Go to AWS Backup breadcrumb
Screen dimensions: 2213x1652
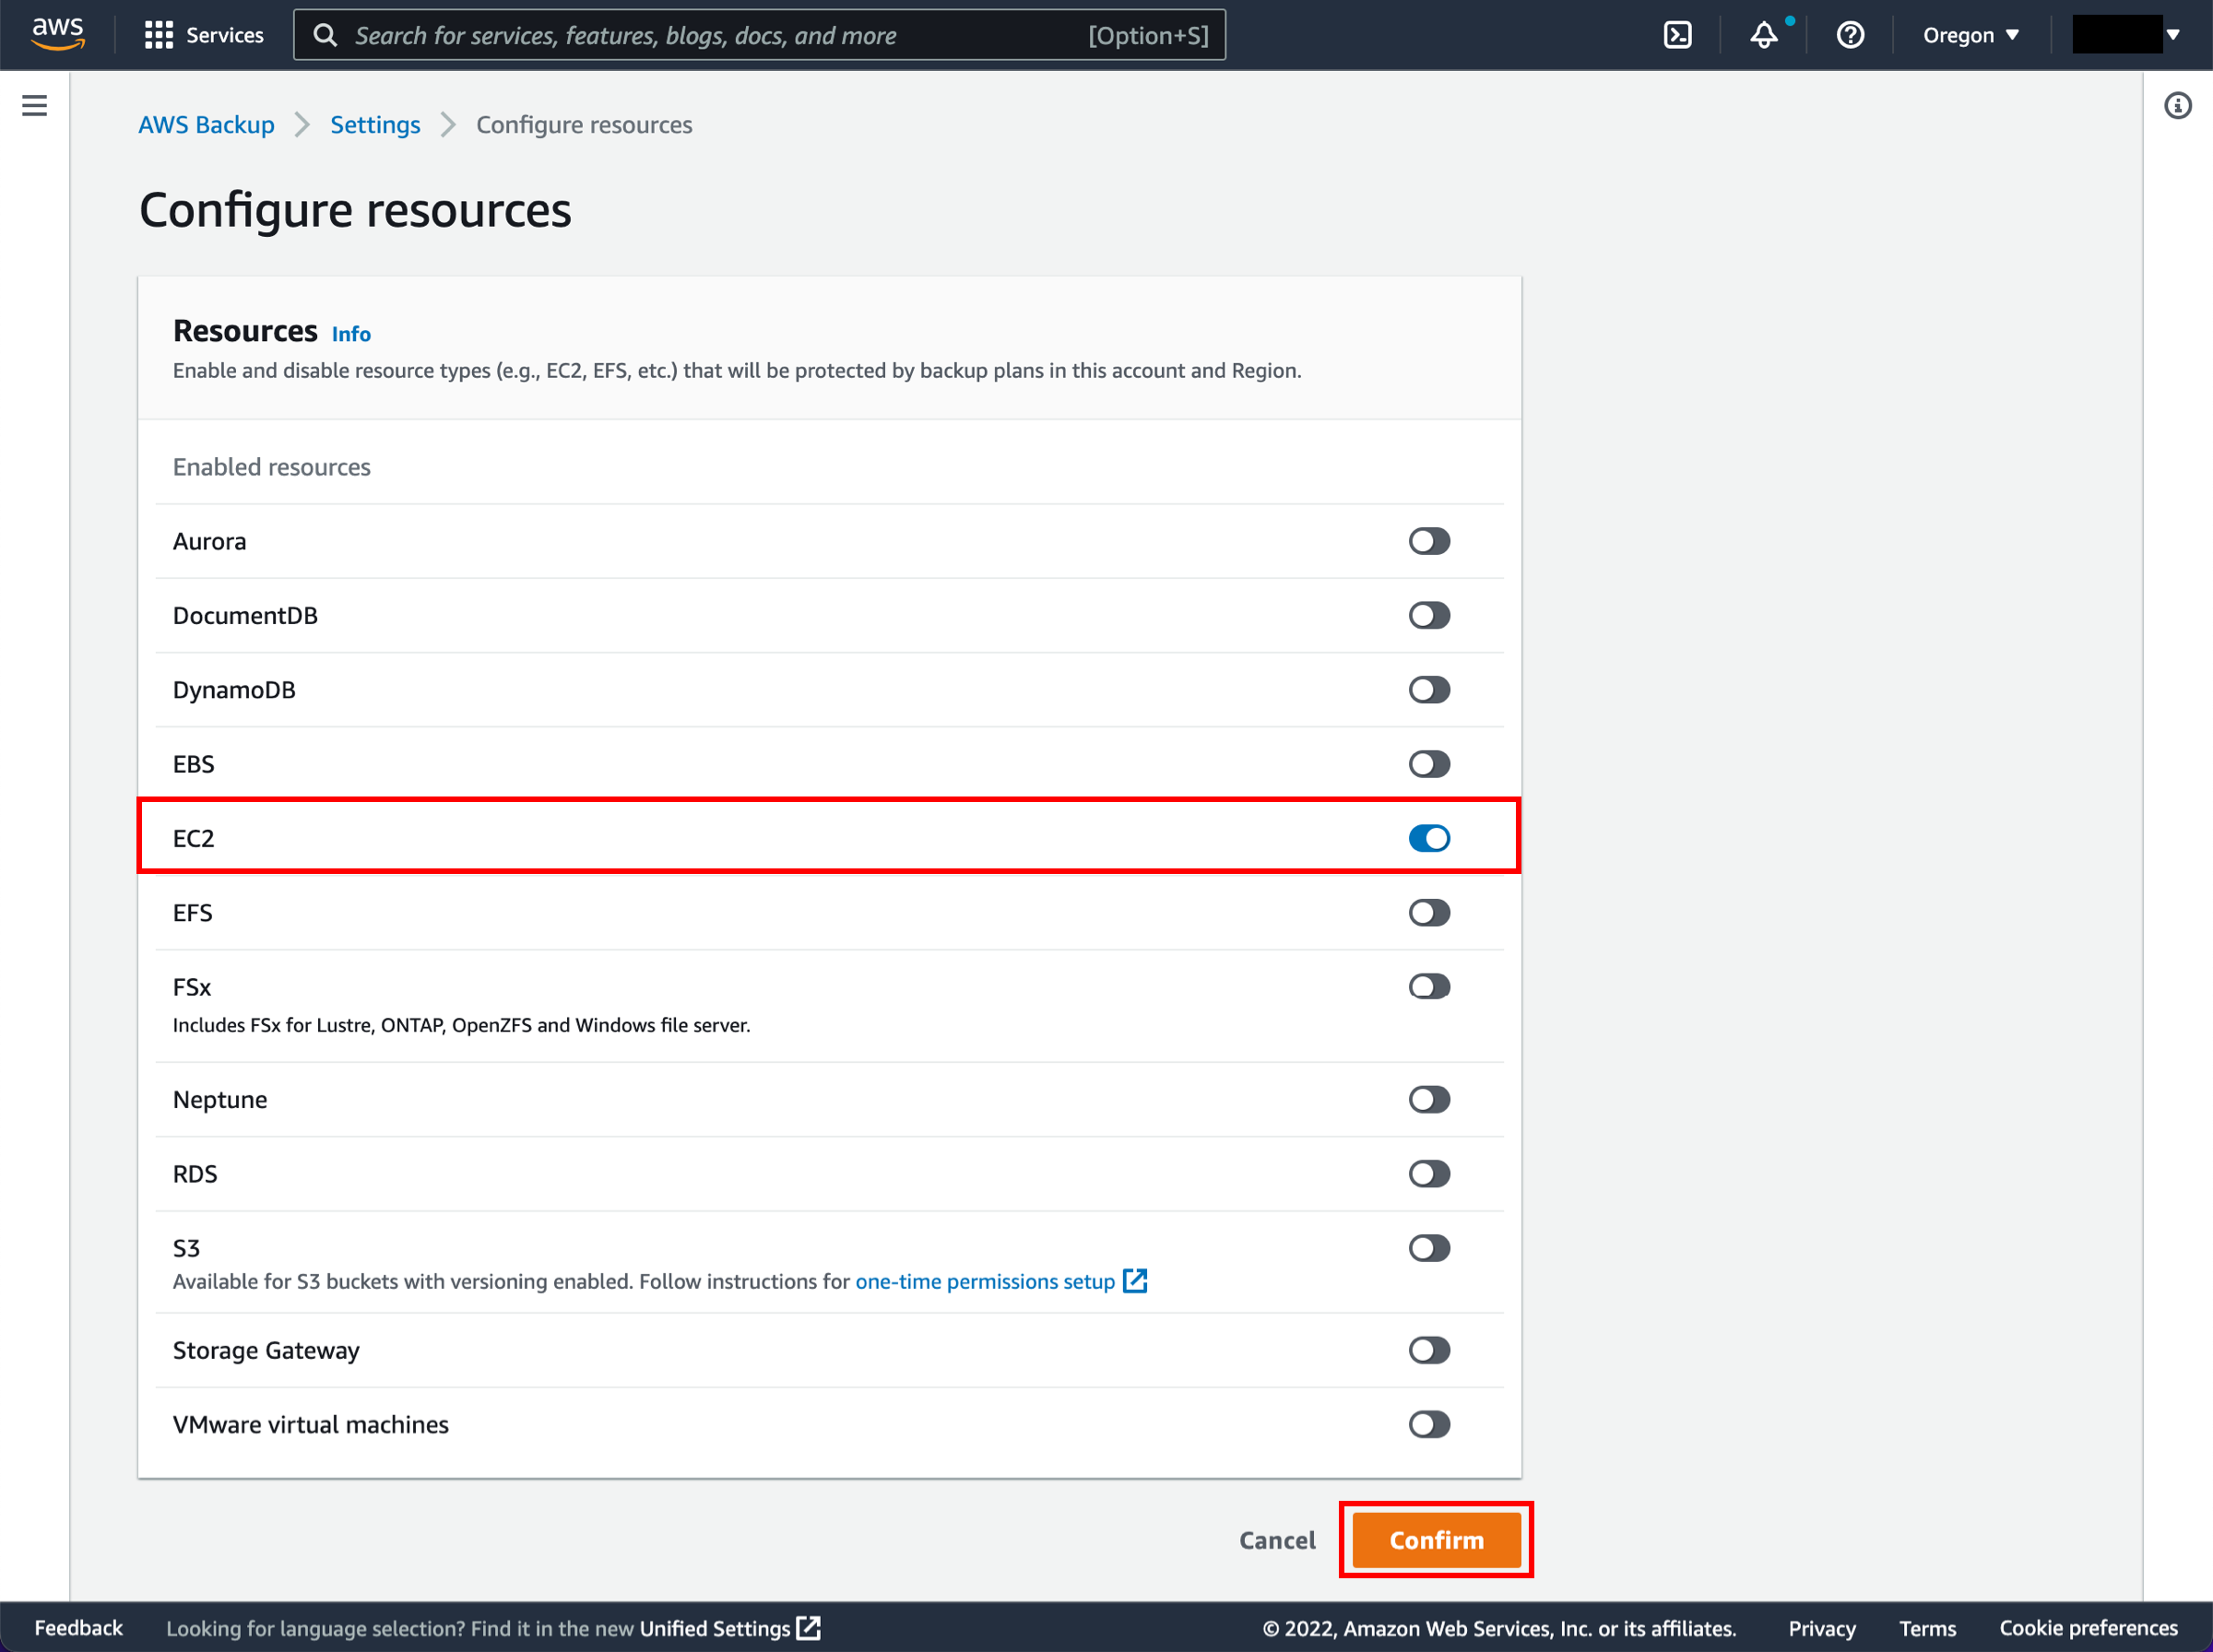point(206,125)
